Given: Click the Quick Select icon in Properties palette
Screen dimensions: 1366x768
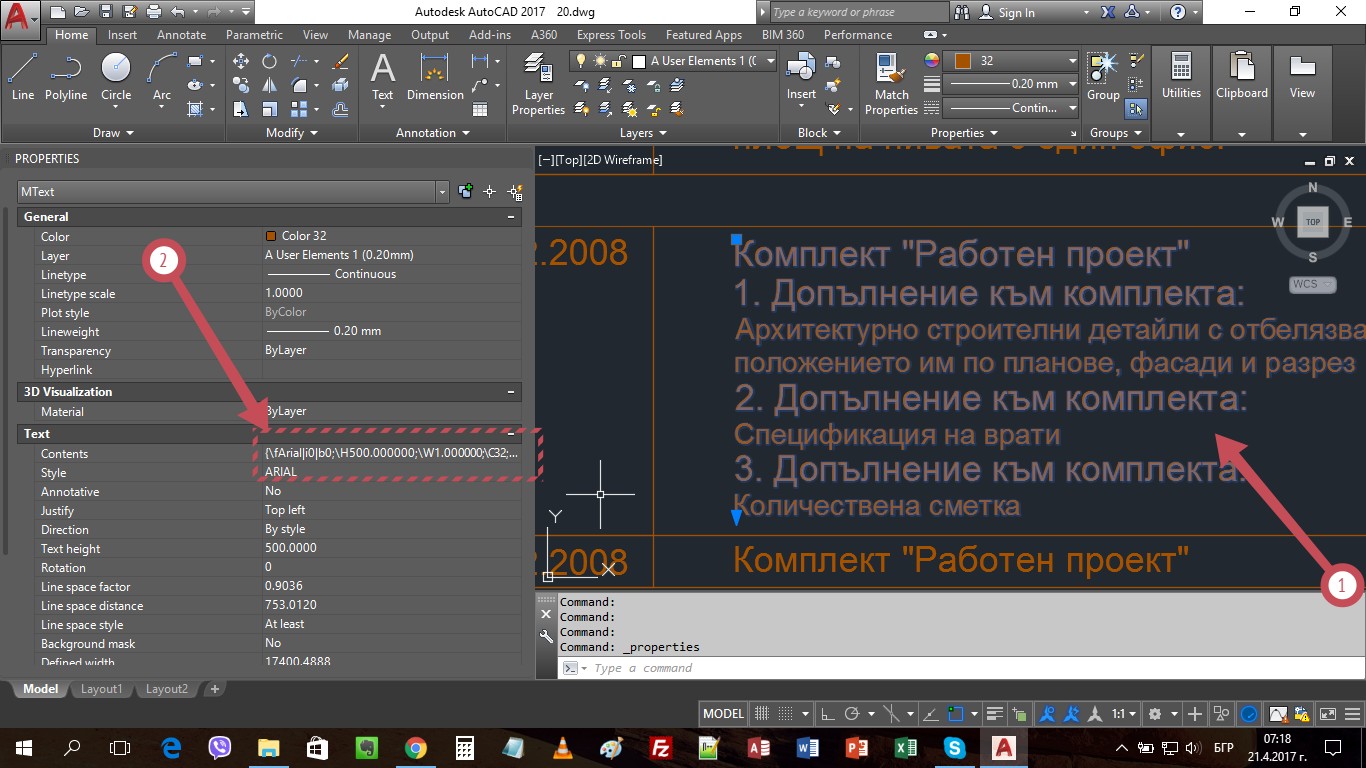Looking at the screenshot, I should (x=514, y=192).
